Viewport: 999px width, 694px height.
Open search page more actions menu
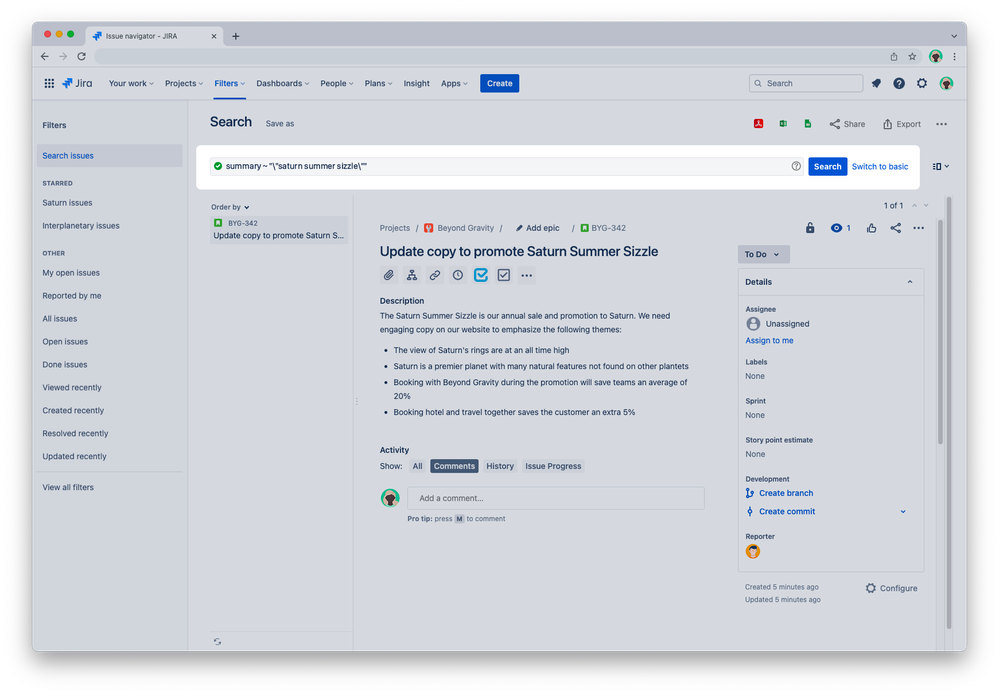(942, 124)
